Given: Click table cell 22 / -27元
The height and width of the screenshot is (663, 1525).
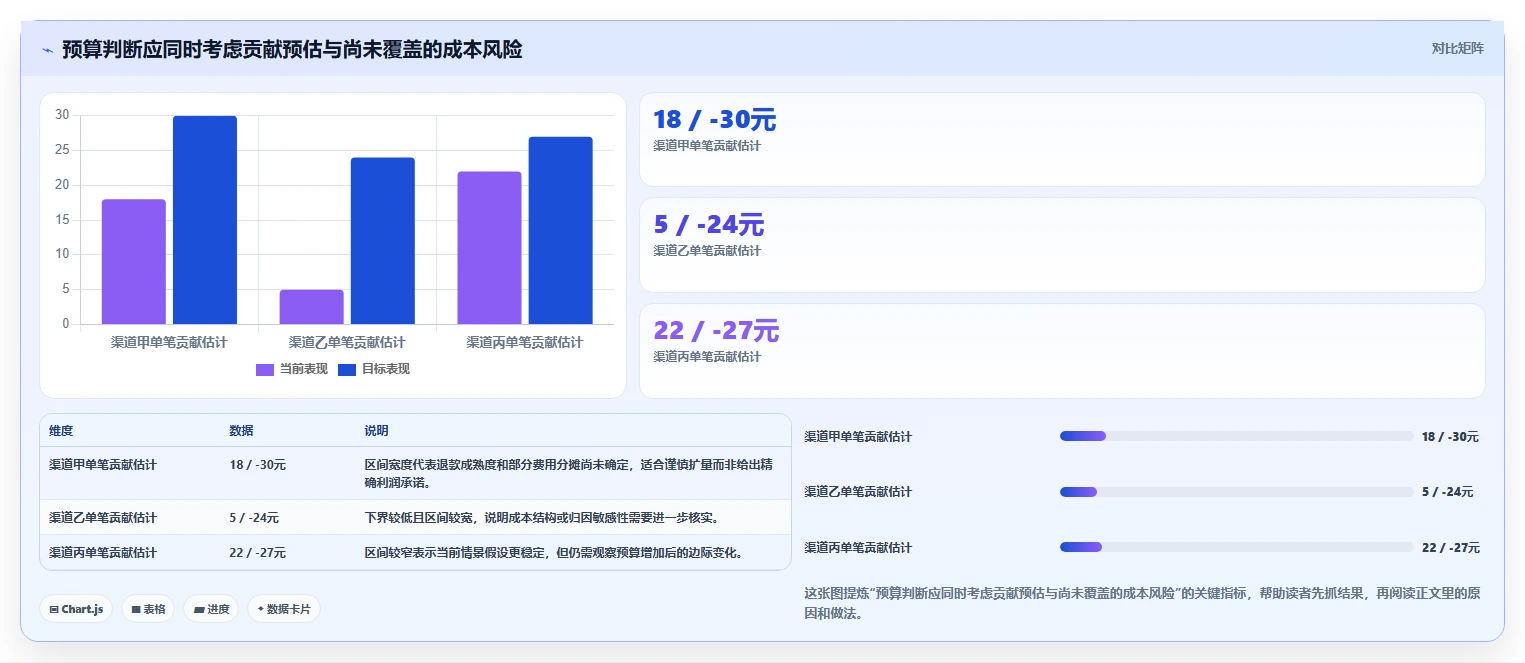Looking at the screenshot, I should click(x=258, y=553).
